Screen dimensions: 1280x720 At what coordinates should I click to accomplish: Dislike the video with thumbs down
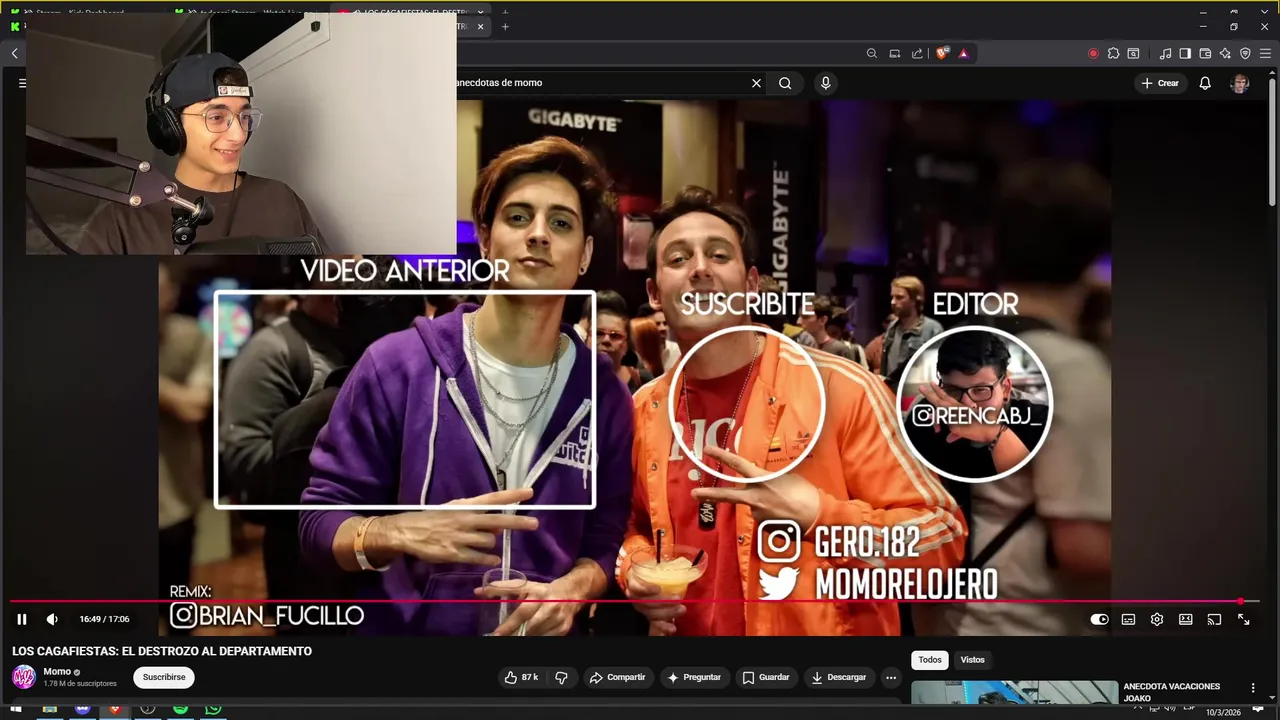click(561, 677)
